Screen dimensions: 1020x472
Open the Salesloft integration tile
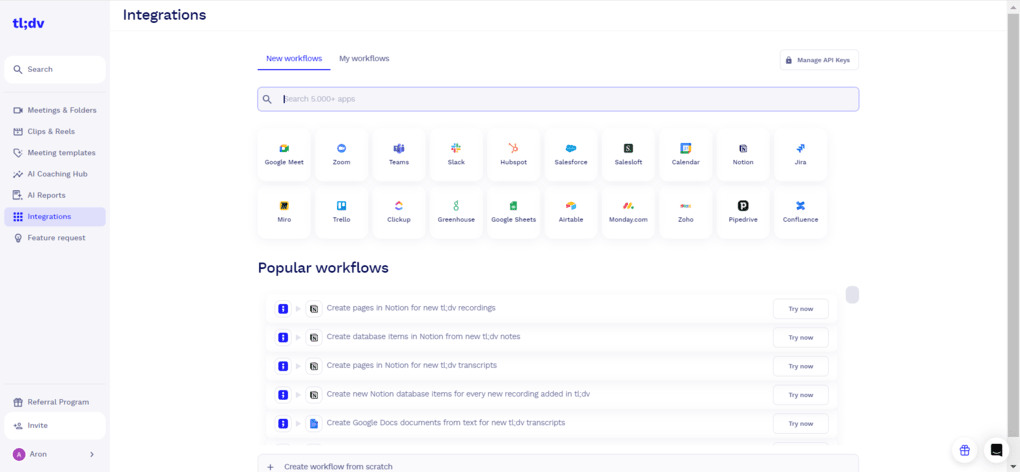628,155
